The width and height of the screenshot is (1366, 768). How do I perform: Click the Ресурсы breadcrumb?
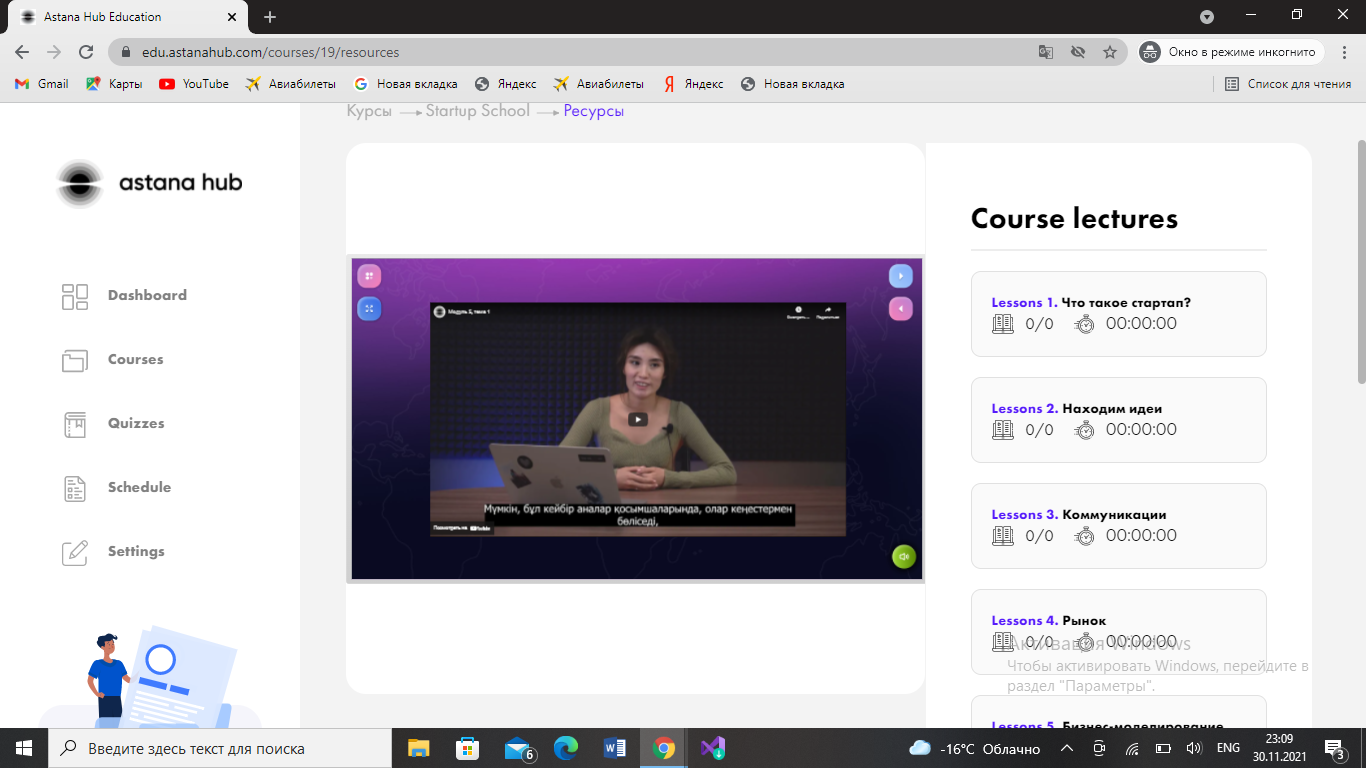point(594,111)
